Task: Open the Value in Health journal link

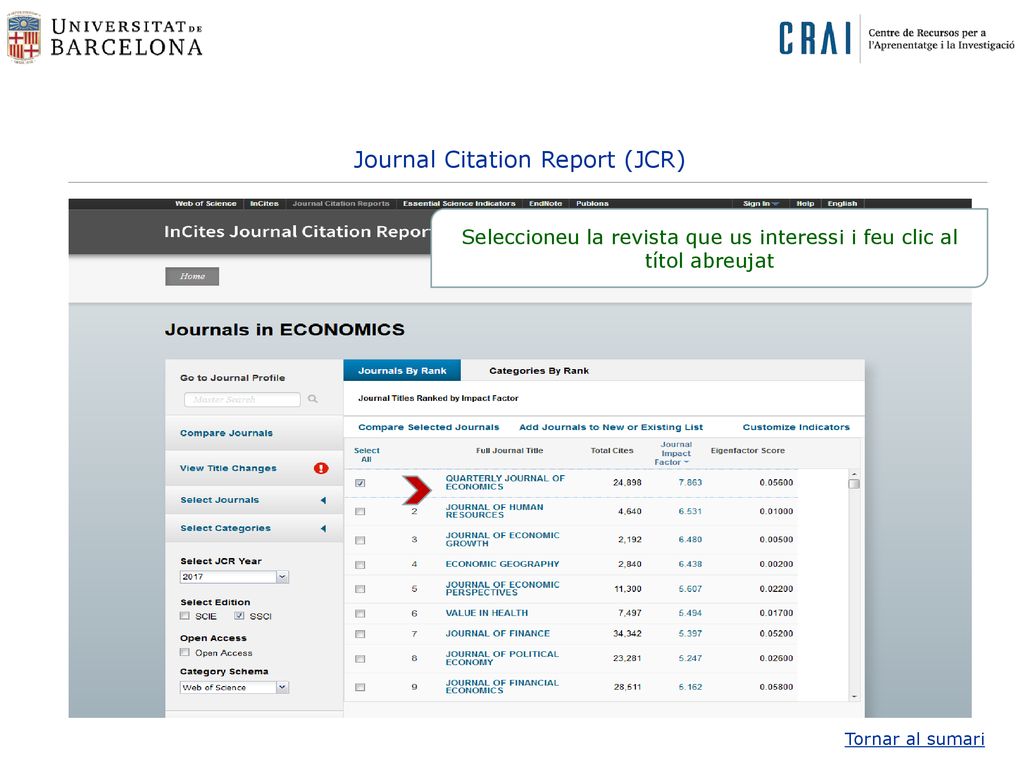Action: (x=487, y=613)
